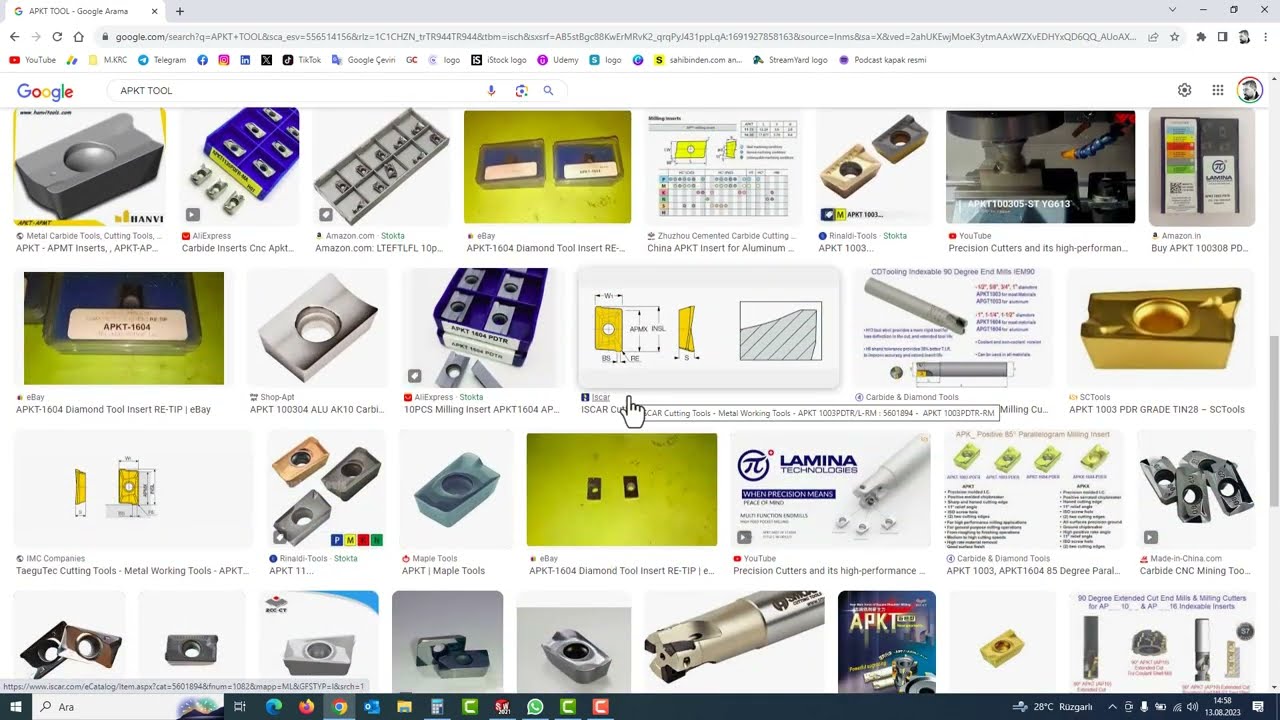Open the Iscar APKT insert diagram image

click(708, 328)
